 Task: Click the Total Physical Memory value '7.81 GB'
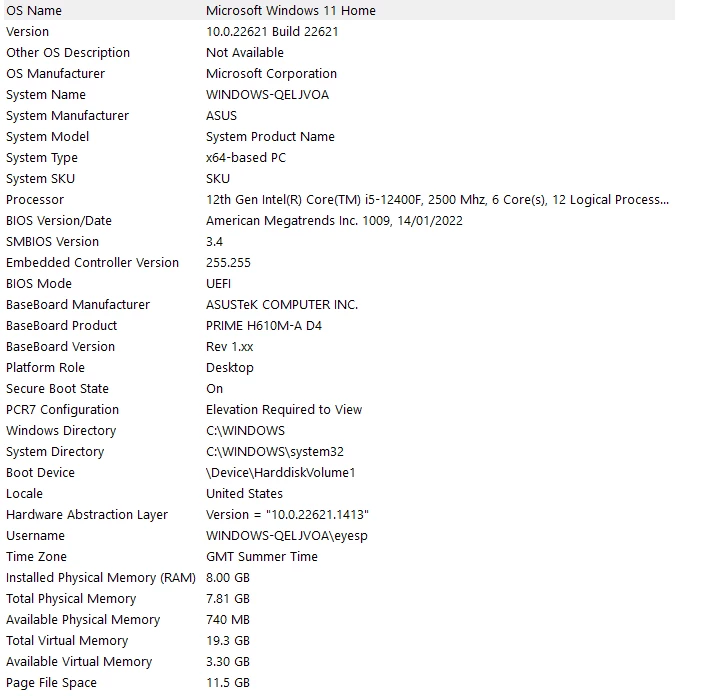tap(228, 599)
